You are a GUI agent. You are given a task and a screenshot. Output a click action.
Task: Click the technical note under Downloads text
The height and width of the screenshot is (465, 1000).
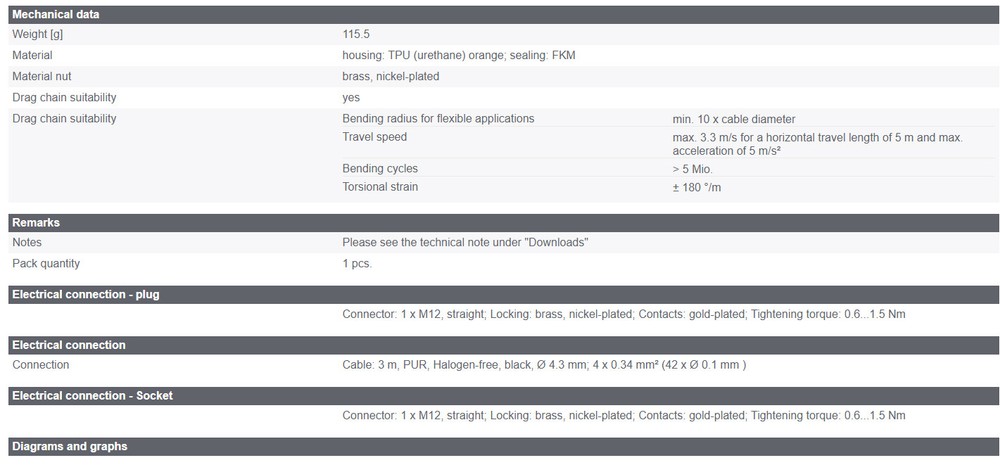coord(465,243)
